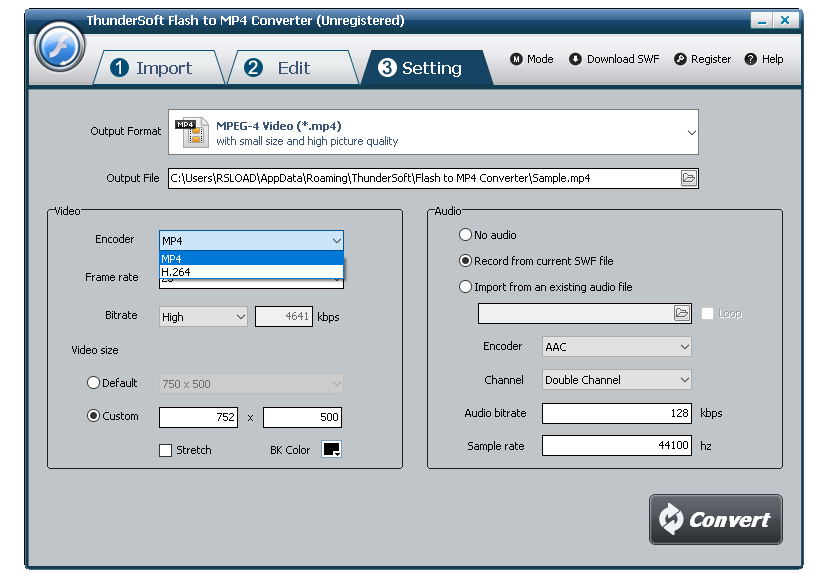Click the ThunderSoft logo icon
The width and height of the screenshot is (826, 582).
coord(59,47)
